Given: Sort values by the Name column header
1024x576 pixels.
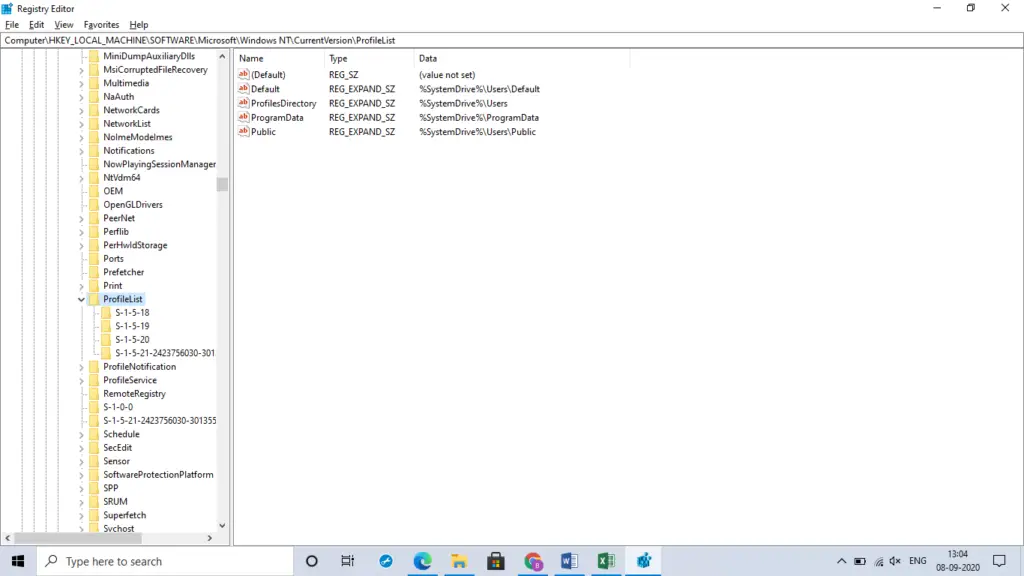Looking at the screenshot, I should tap(279, 59).
